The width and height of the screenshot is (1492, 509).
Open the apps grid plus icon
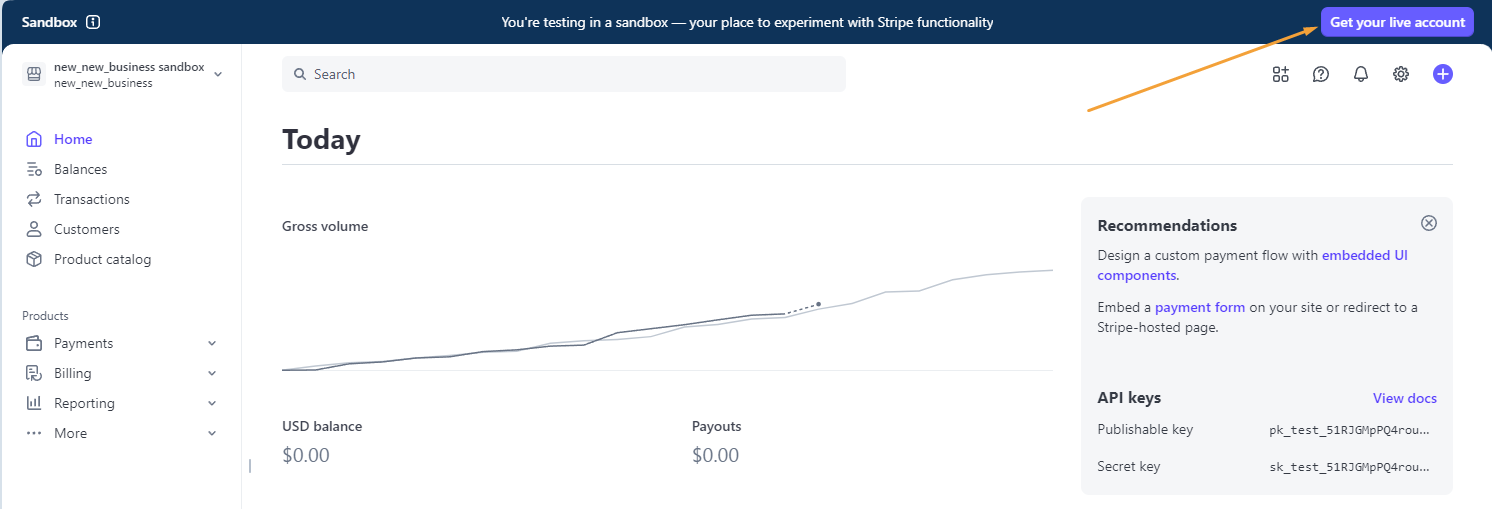click(x=1281, y=74)
